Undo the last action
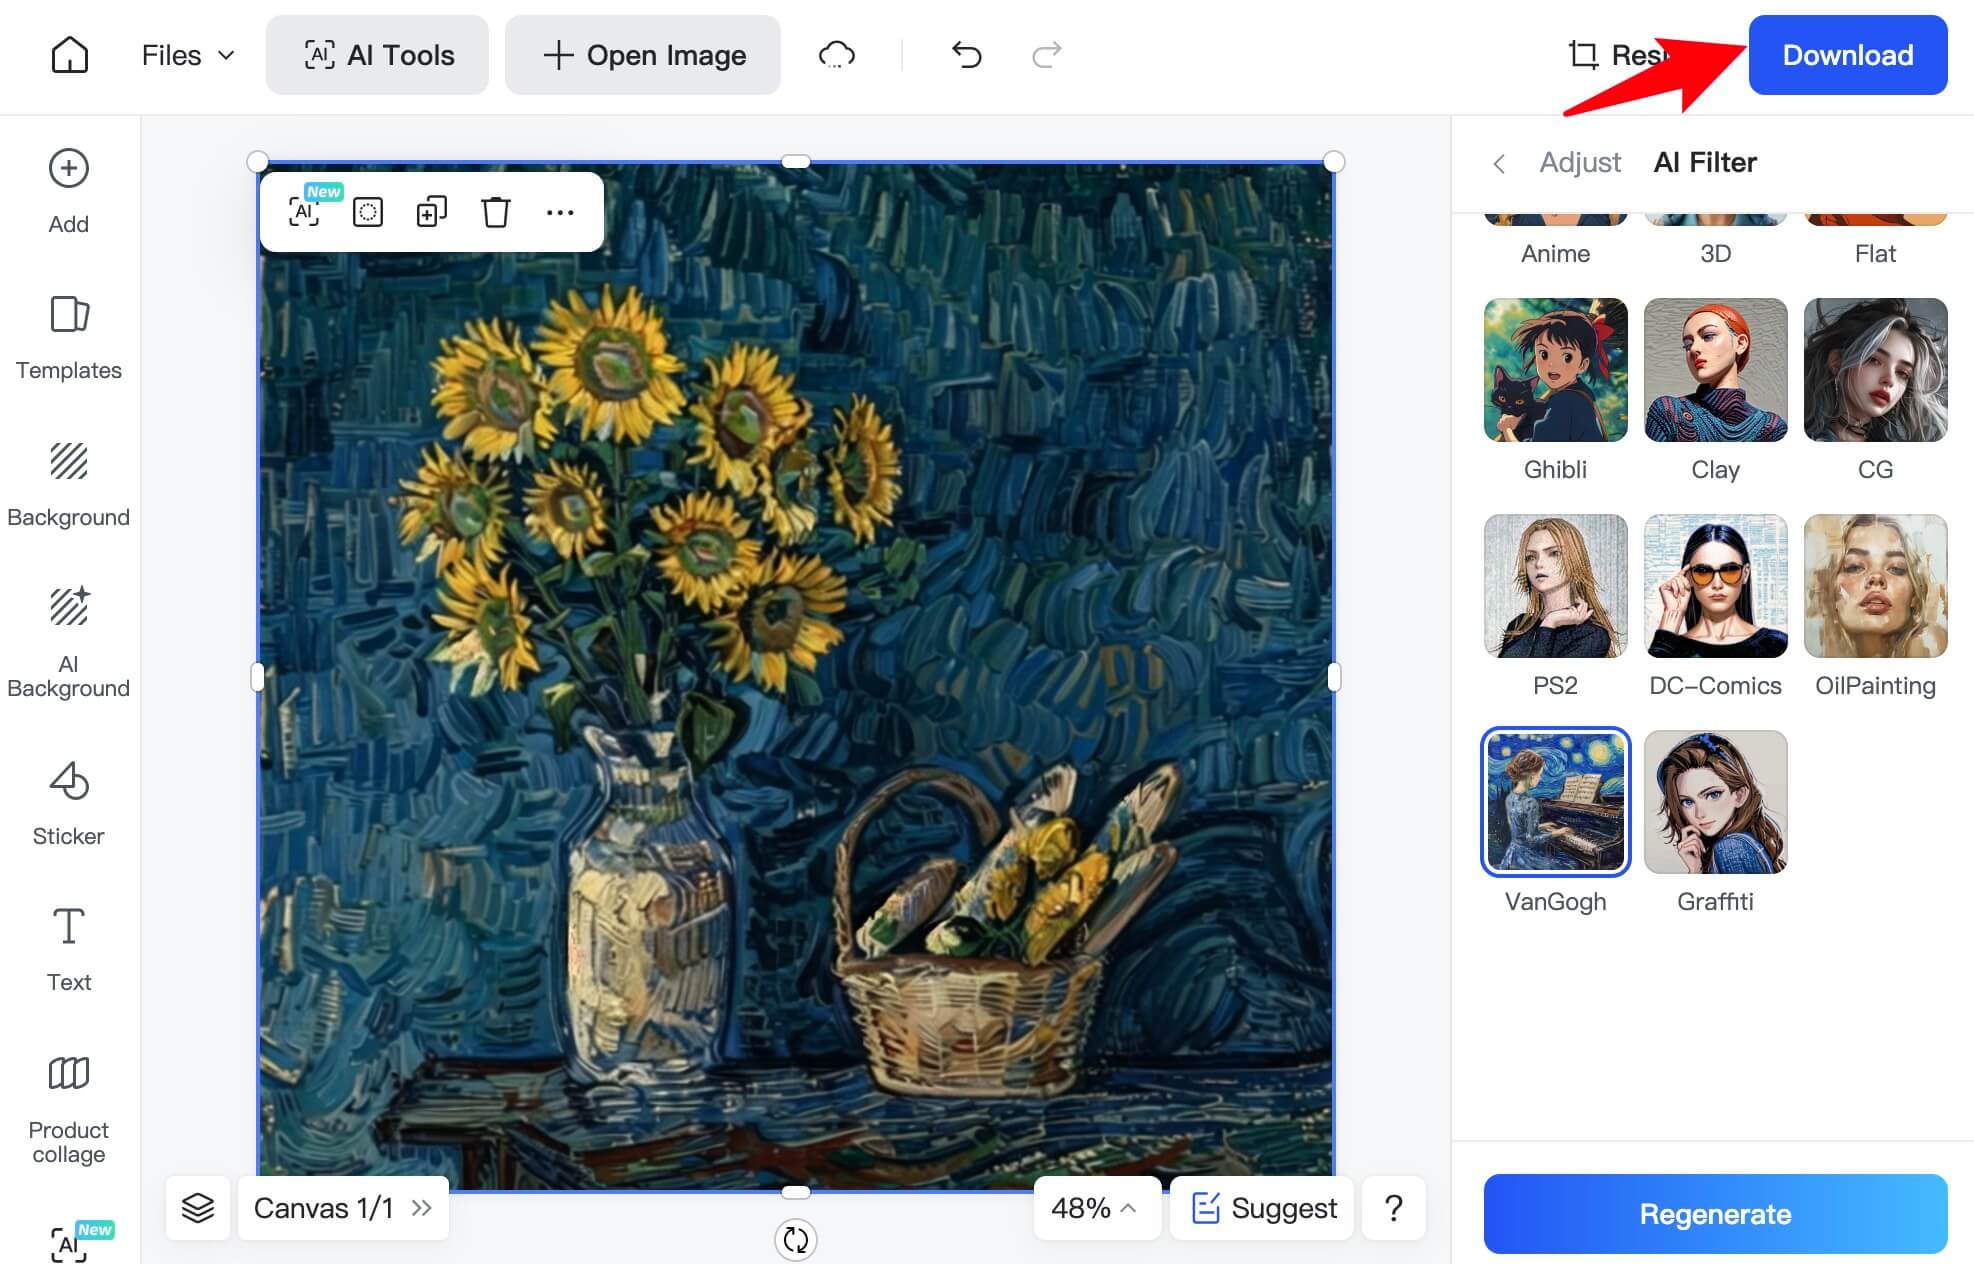Viewport: 1974px width, 1264px height. click(x=966, y=55)
